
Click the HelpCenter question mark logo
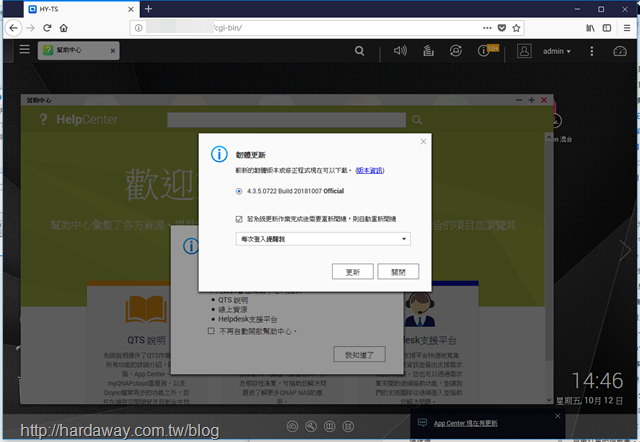tap(43, 120)
